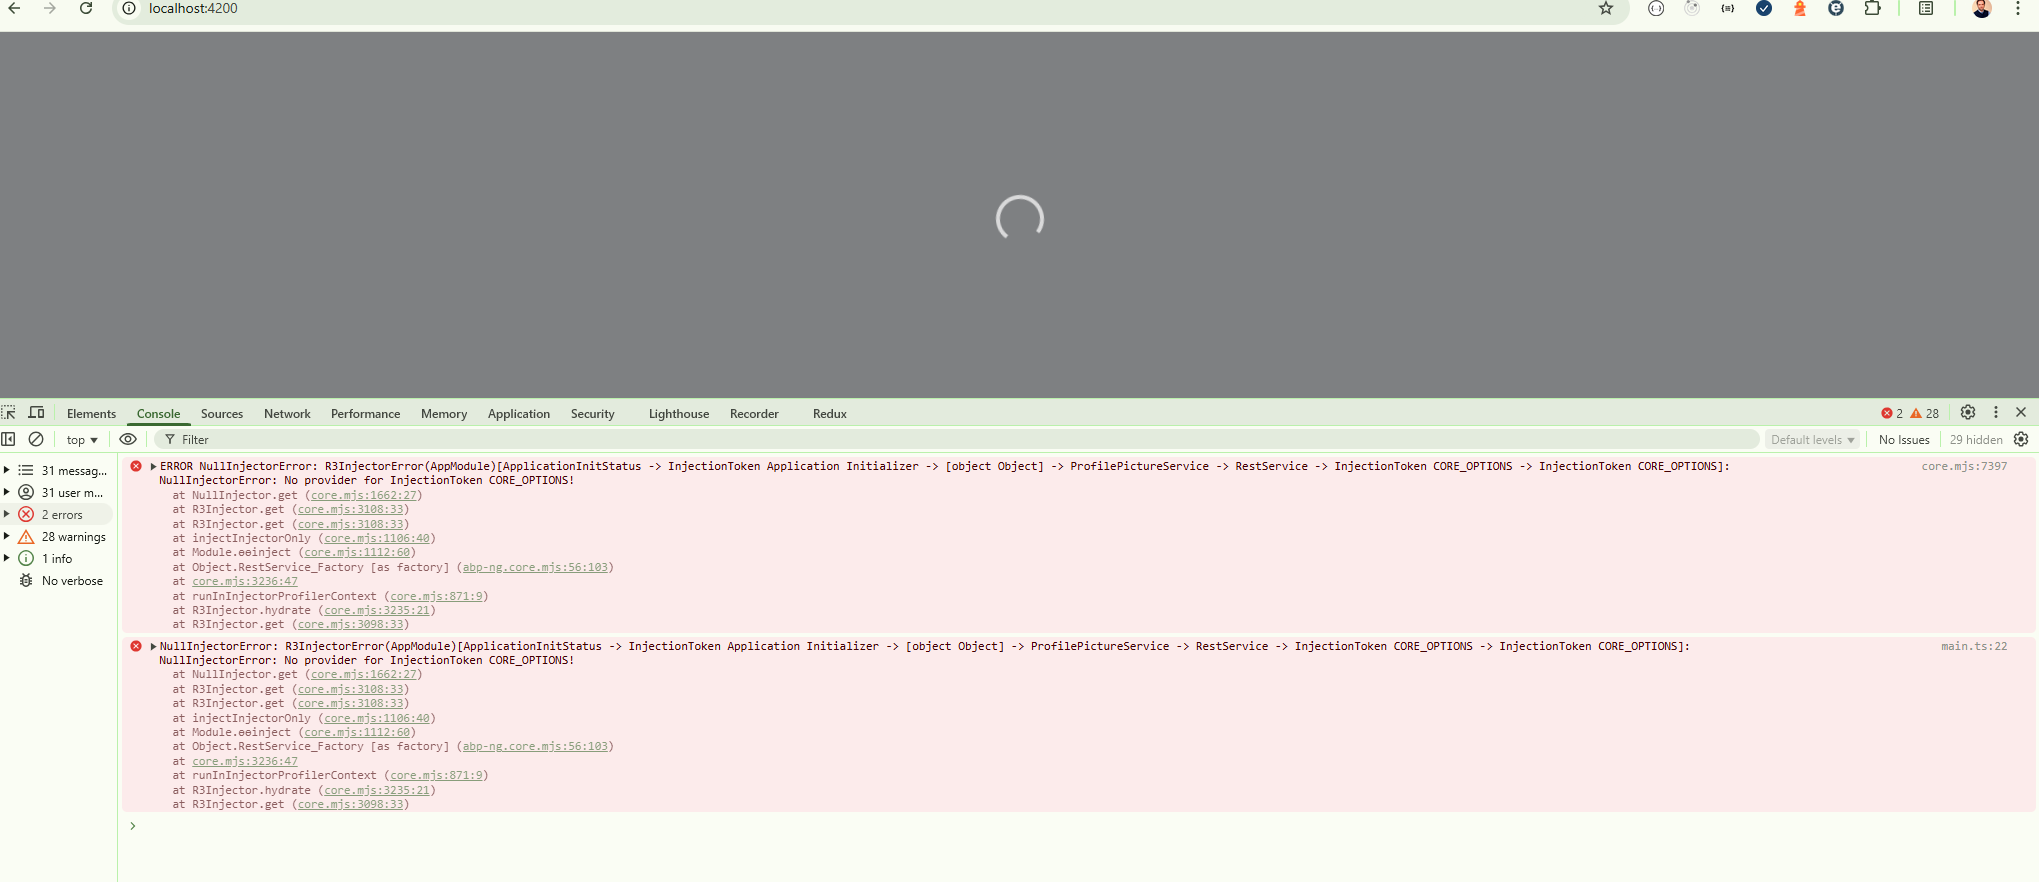Open the Chrome three-dot menu

(2018, 8)
